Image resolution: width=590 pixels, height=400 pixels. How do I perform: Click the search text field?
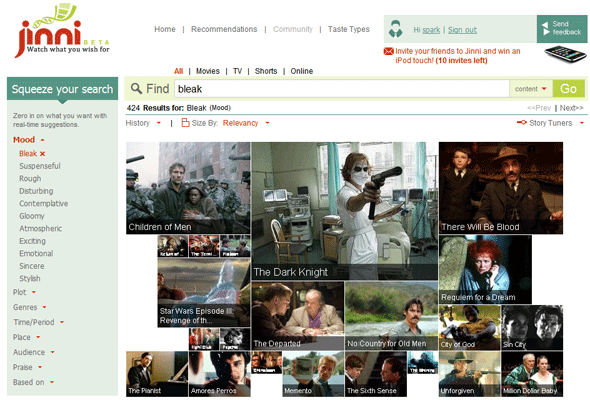coord(342,89)
